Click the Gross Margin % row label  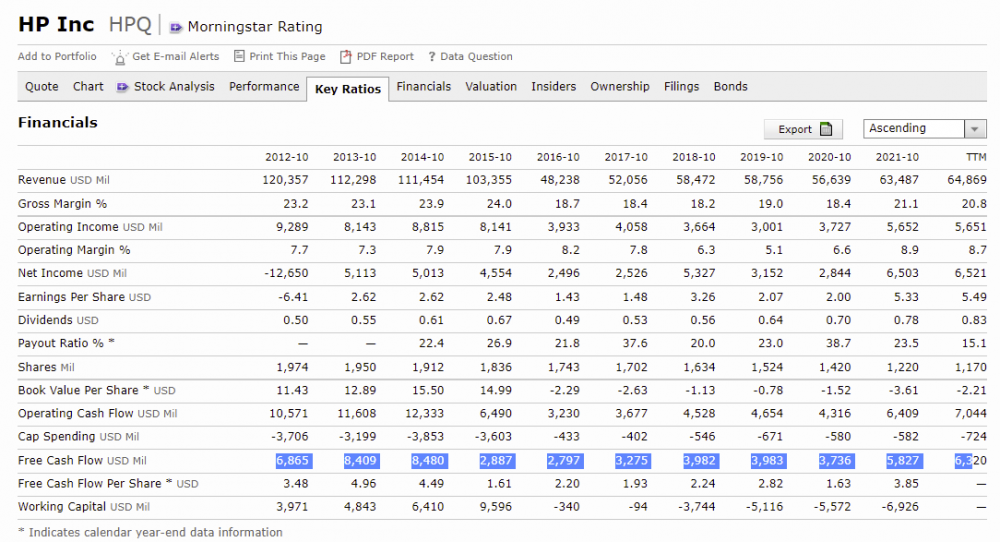[62, 203]
